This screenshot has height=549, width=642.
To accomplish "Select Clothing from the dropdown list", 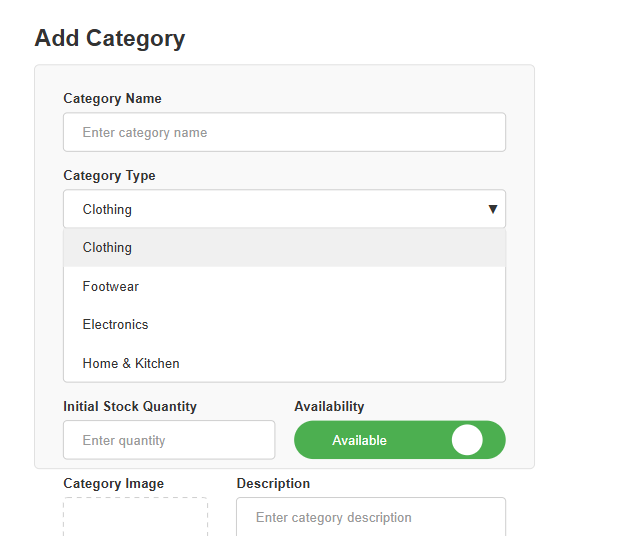I will 284,248.
